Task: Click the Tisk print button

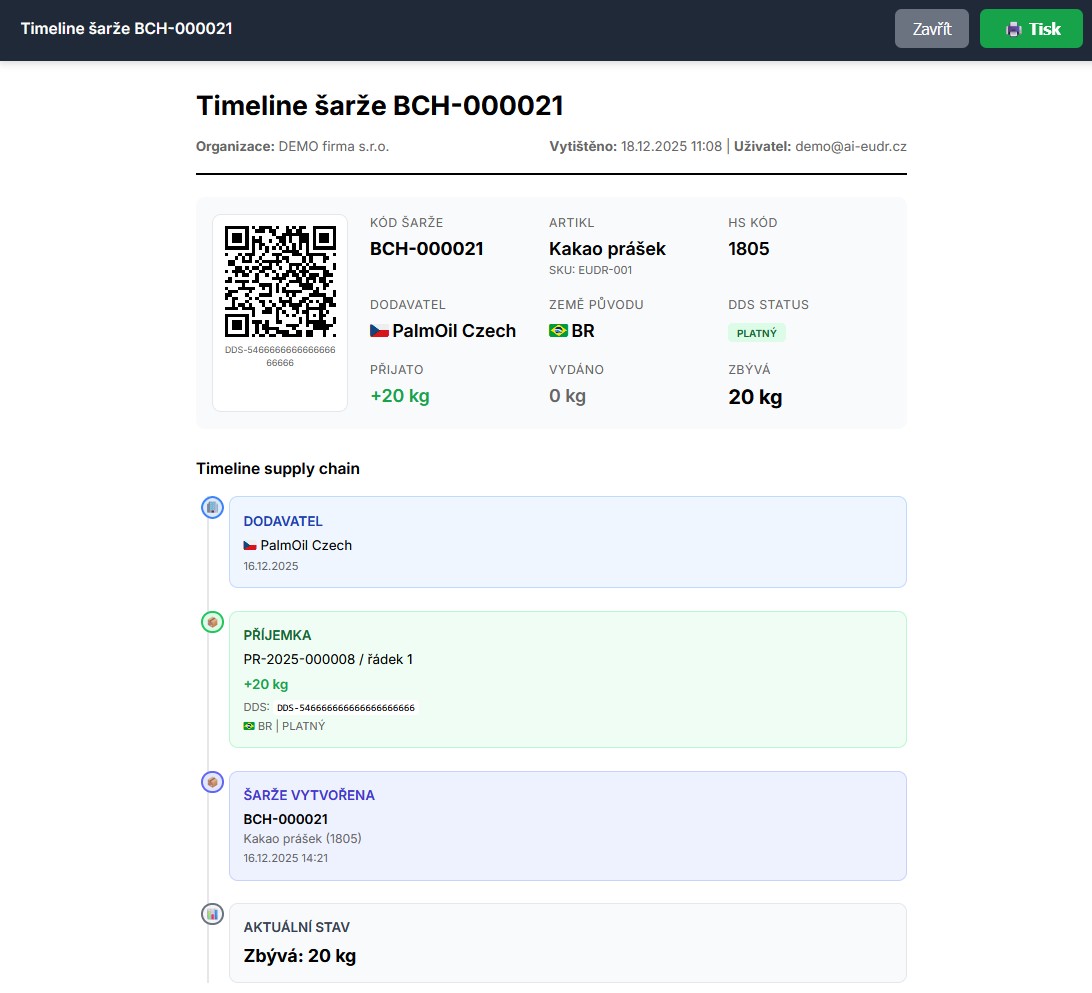Action: [x=1031, y=29]
